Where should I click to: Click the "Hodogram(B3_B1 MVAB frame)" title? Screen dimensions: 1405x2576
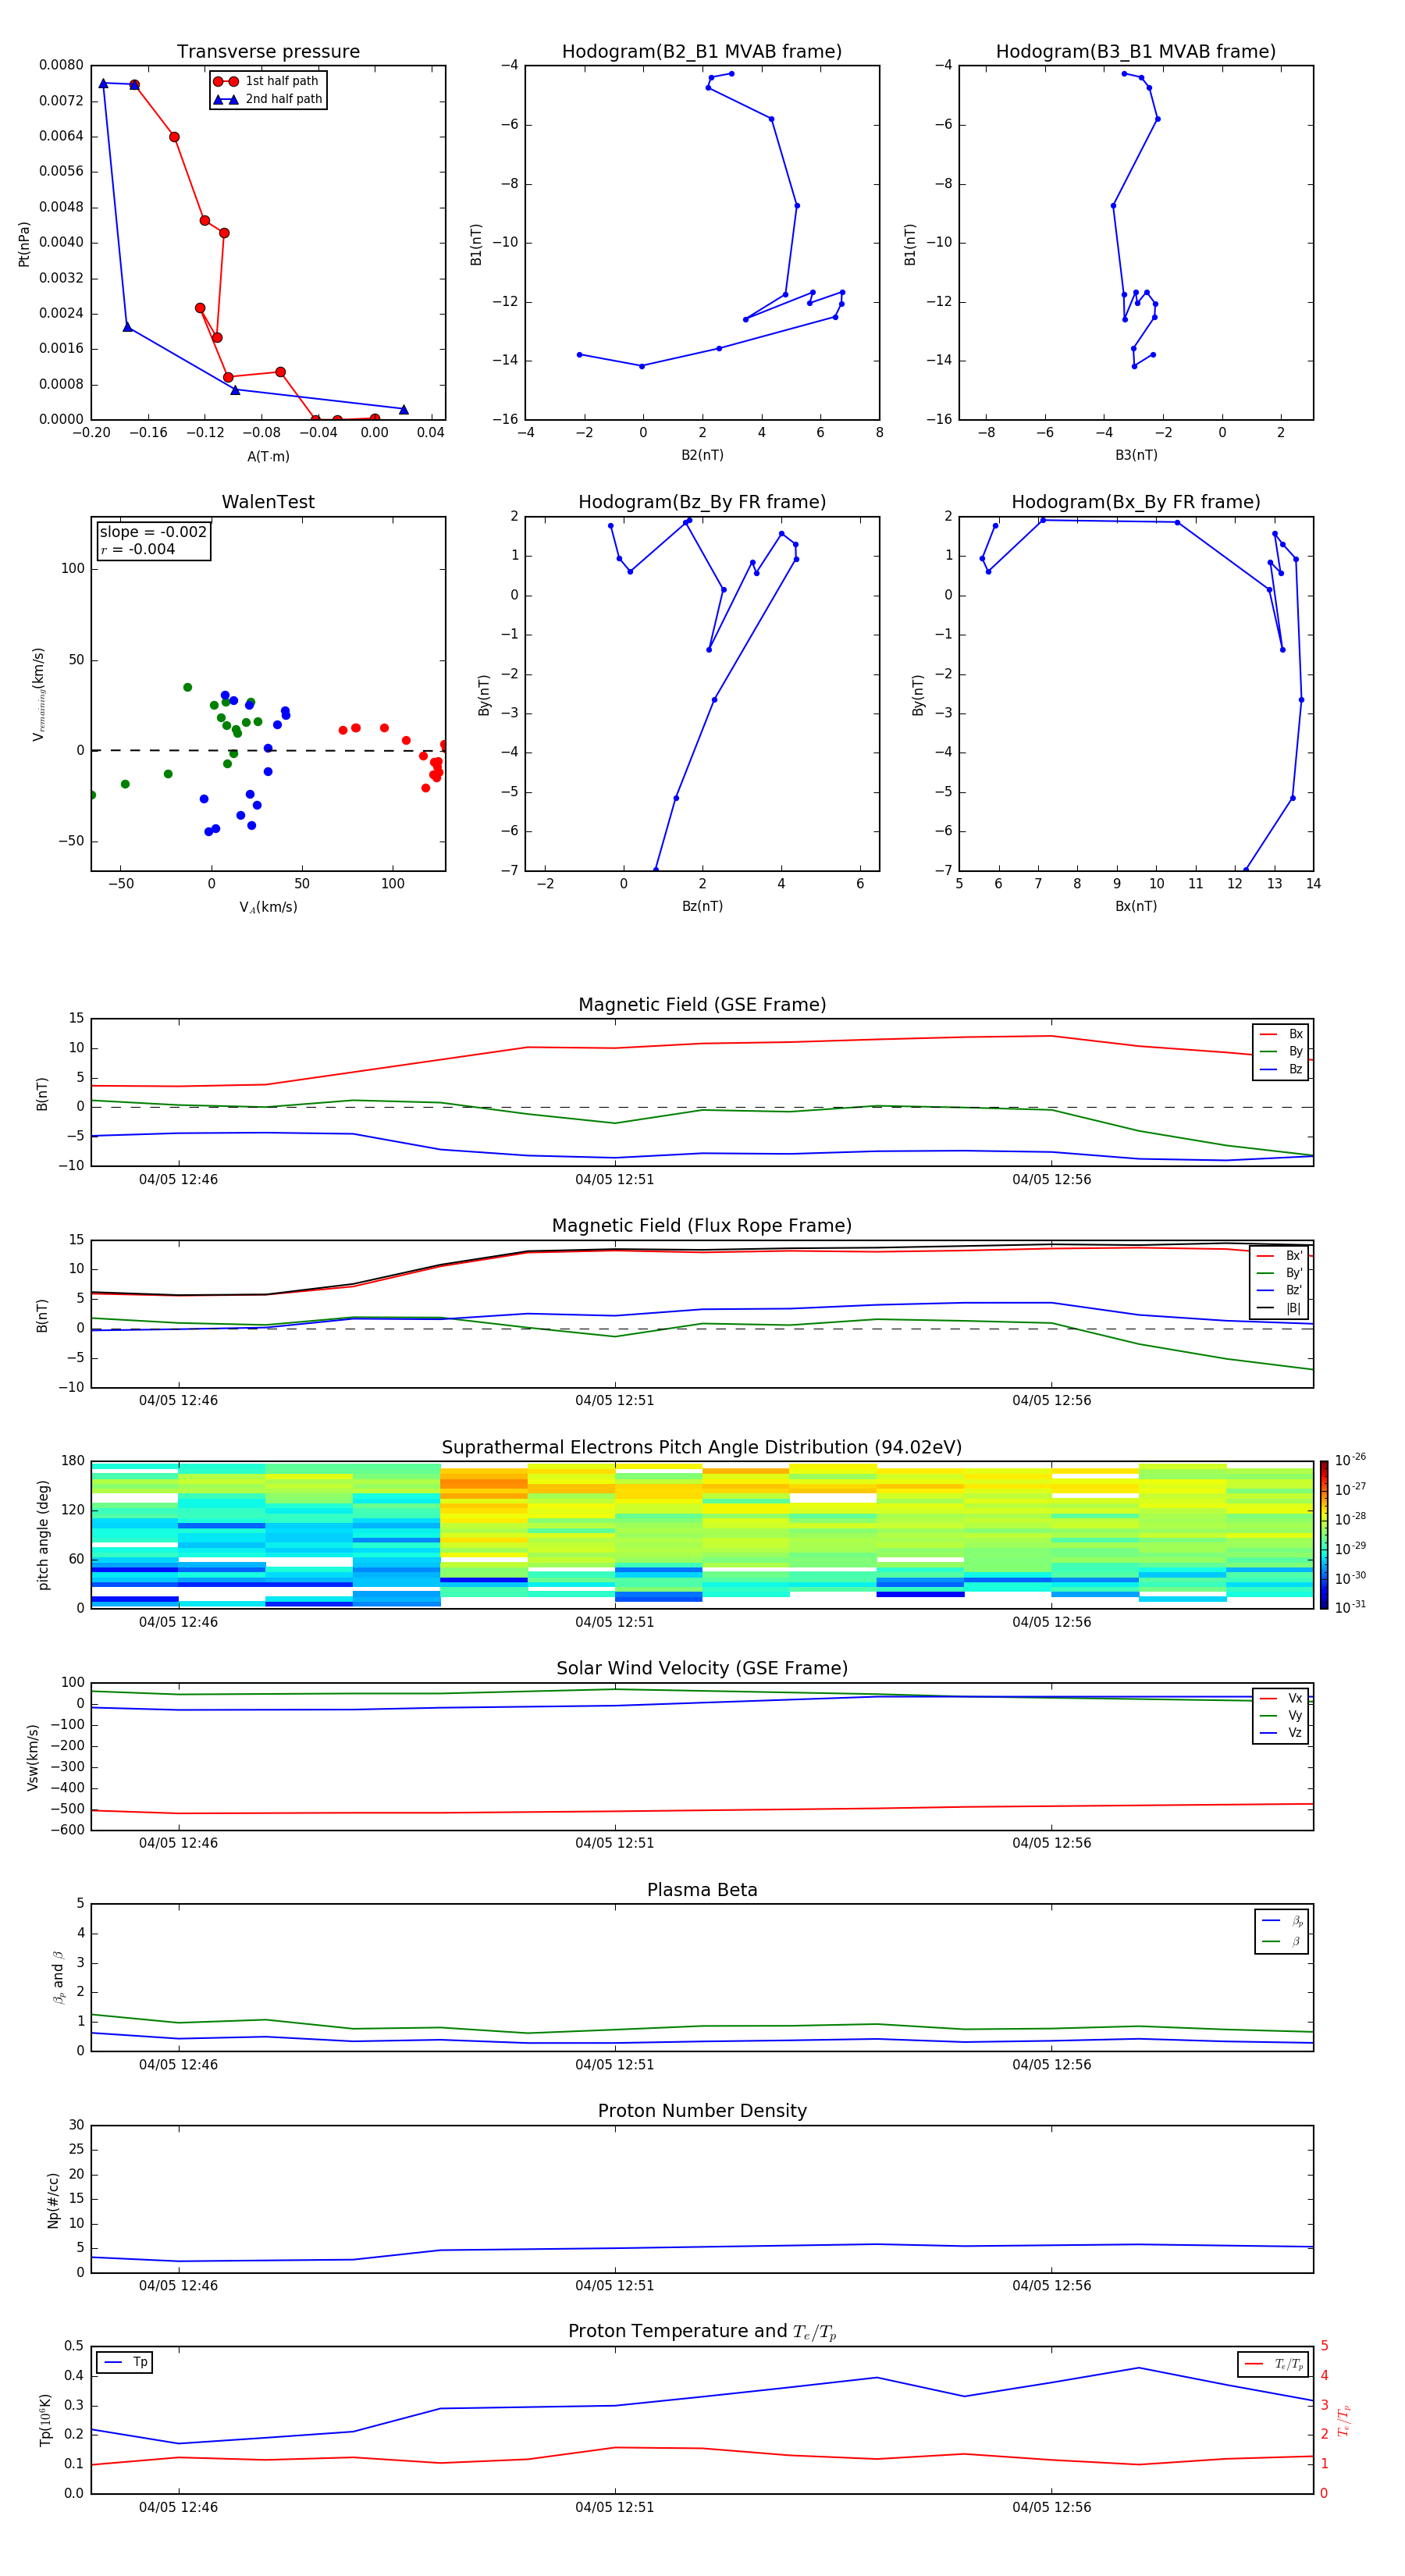coord(1136,51)
